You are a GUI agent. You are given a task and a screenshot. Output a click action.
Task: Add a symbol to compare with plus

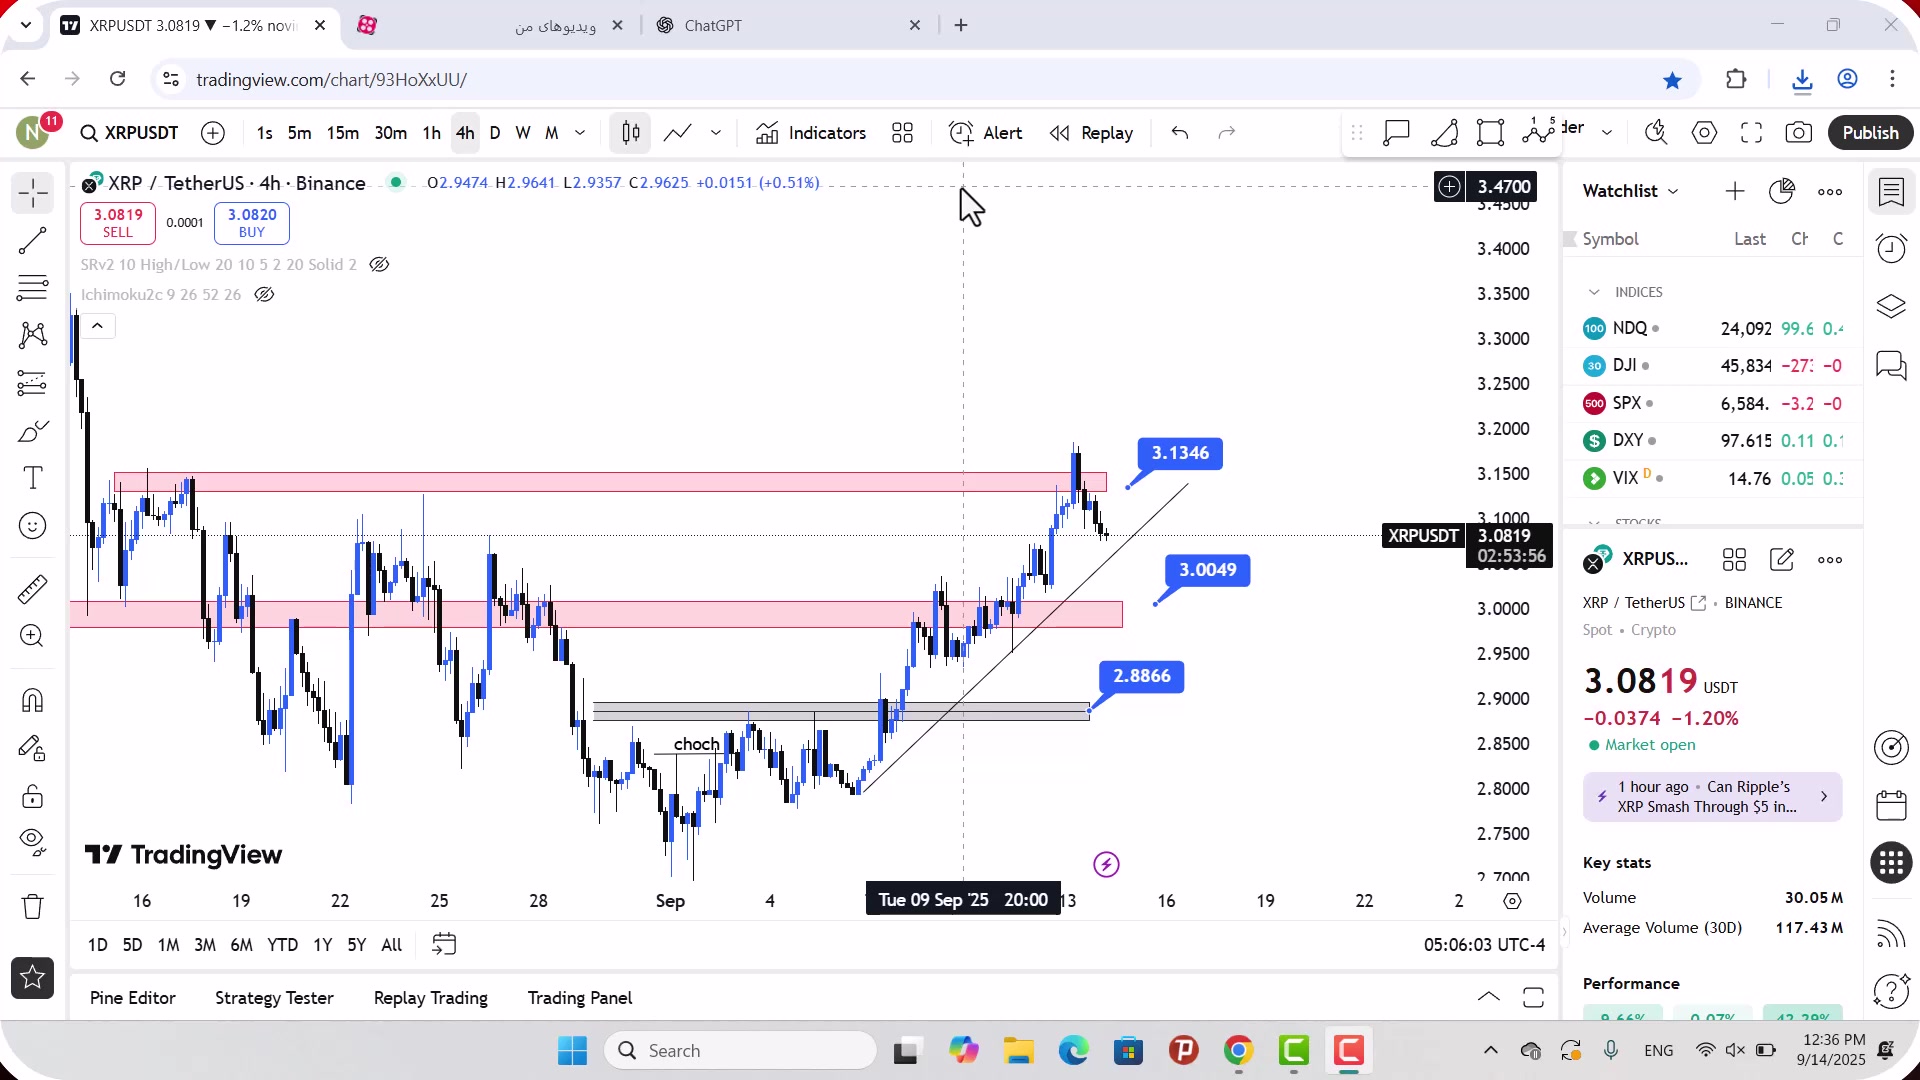(x=213, y=133)
